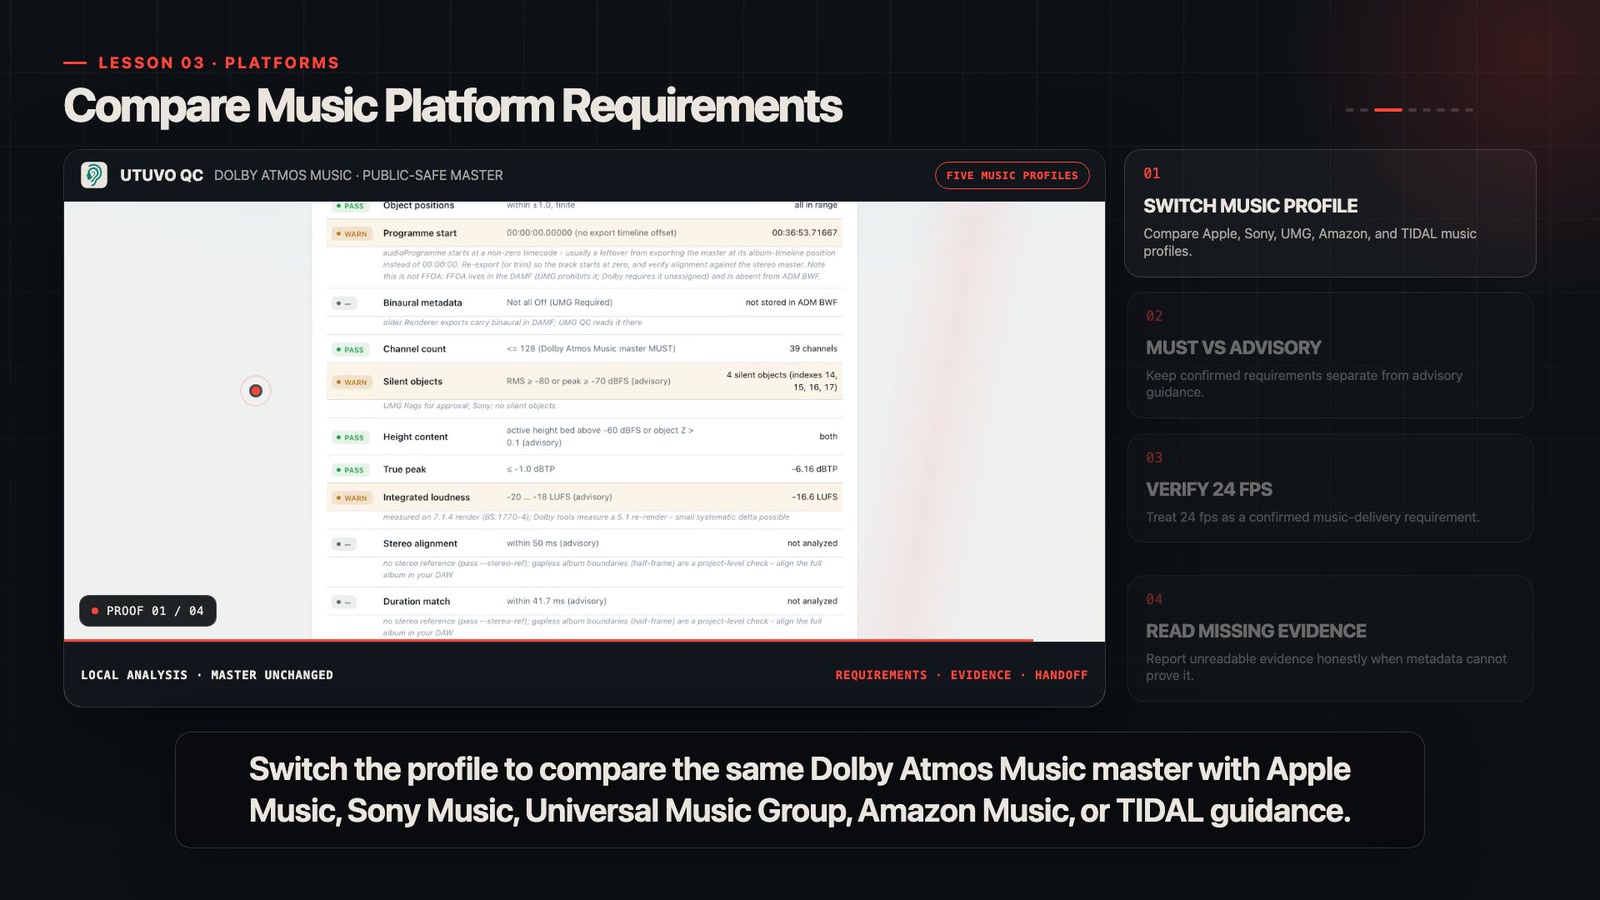Open step 01 Switch Music Profile card
This screenshot has width=1600, height=900.
click(x=1330, y=213)
